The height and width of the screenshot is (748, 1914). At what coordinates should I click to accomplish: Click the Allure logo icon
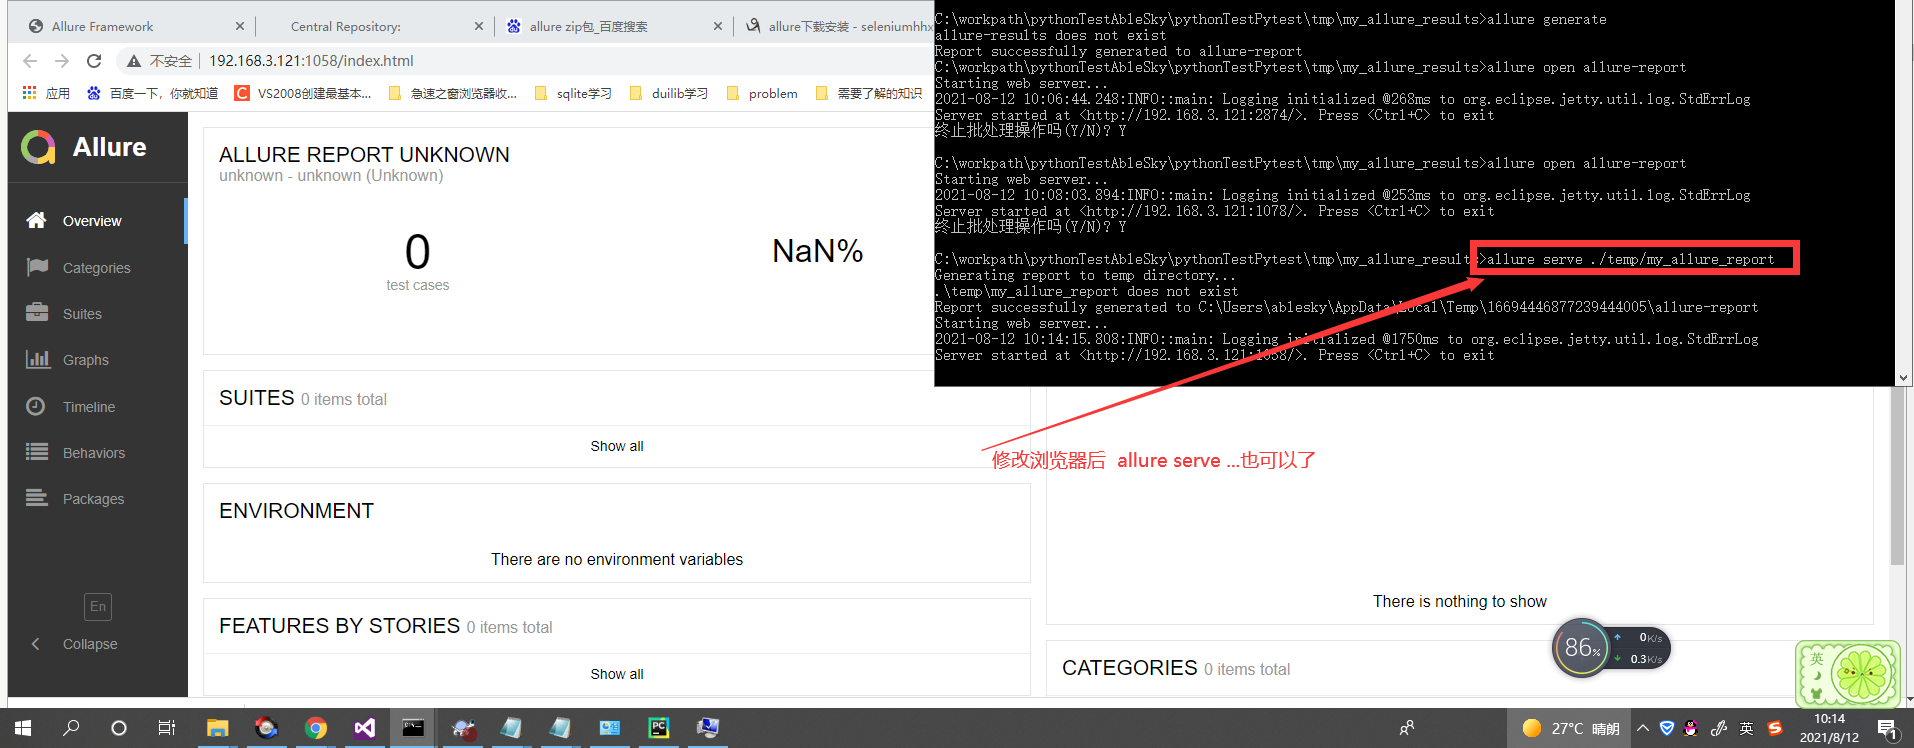point(38,147)
